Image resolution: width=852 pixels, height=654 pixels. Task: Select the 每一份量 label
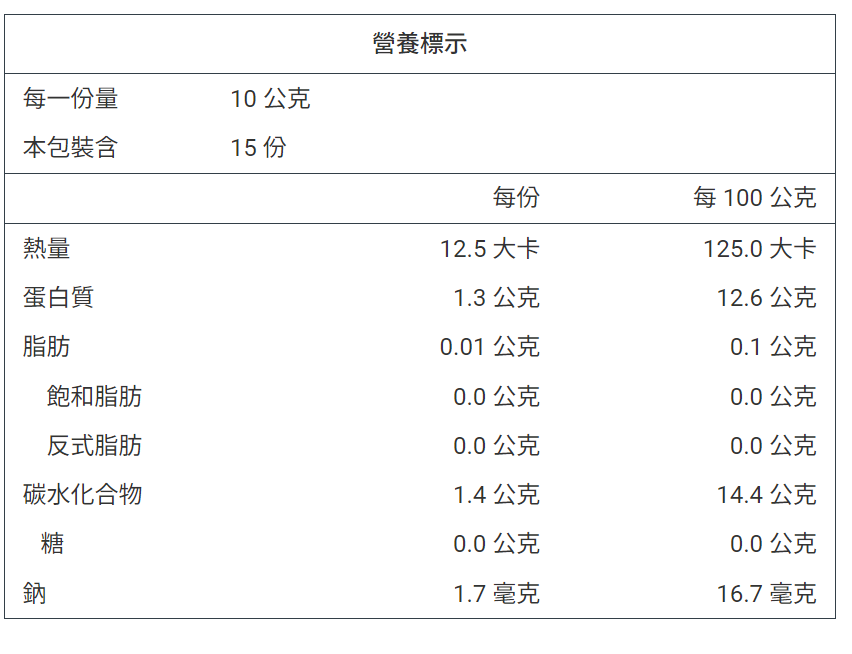(x=70, y=99)
